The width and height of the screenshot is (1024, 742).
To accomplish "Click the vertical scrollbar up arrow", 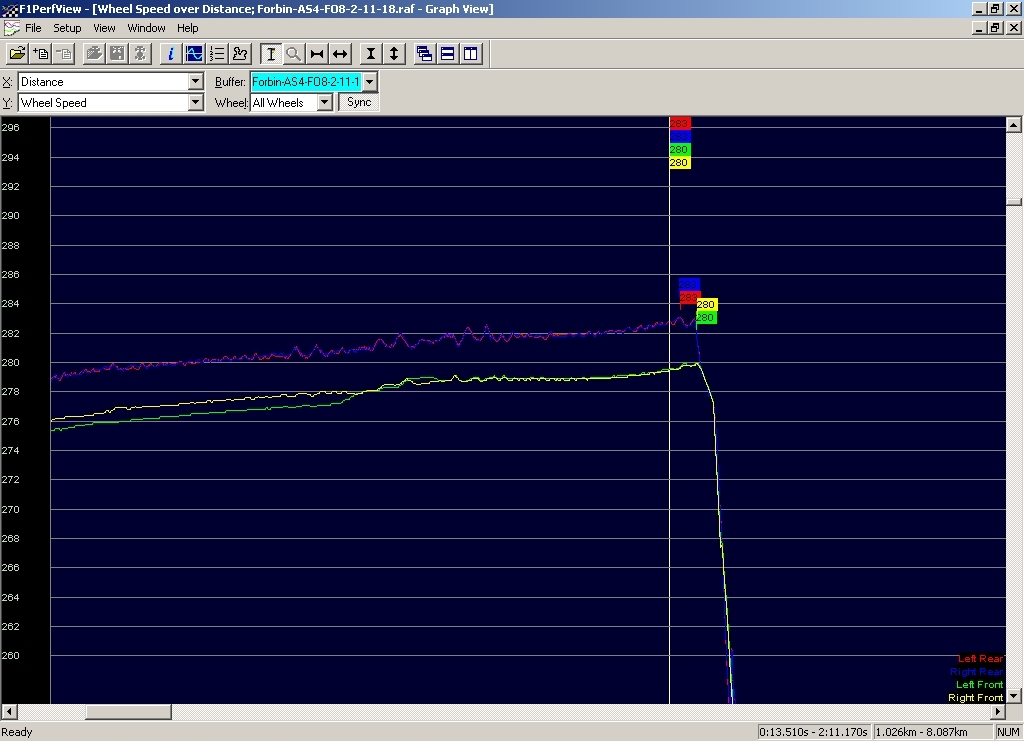I will point(1014,124).
